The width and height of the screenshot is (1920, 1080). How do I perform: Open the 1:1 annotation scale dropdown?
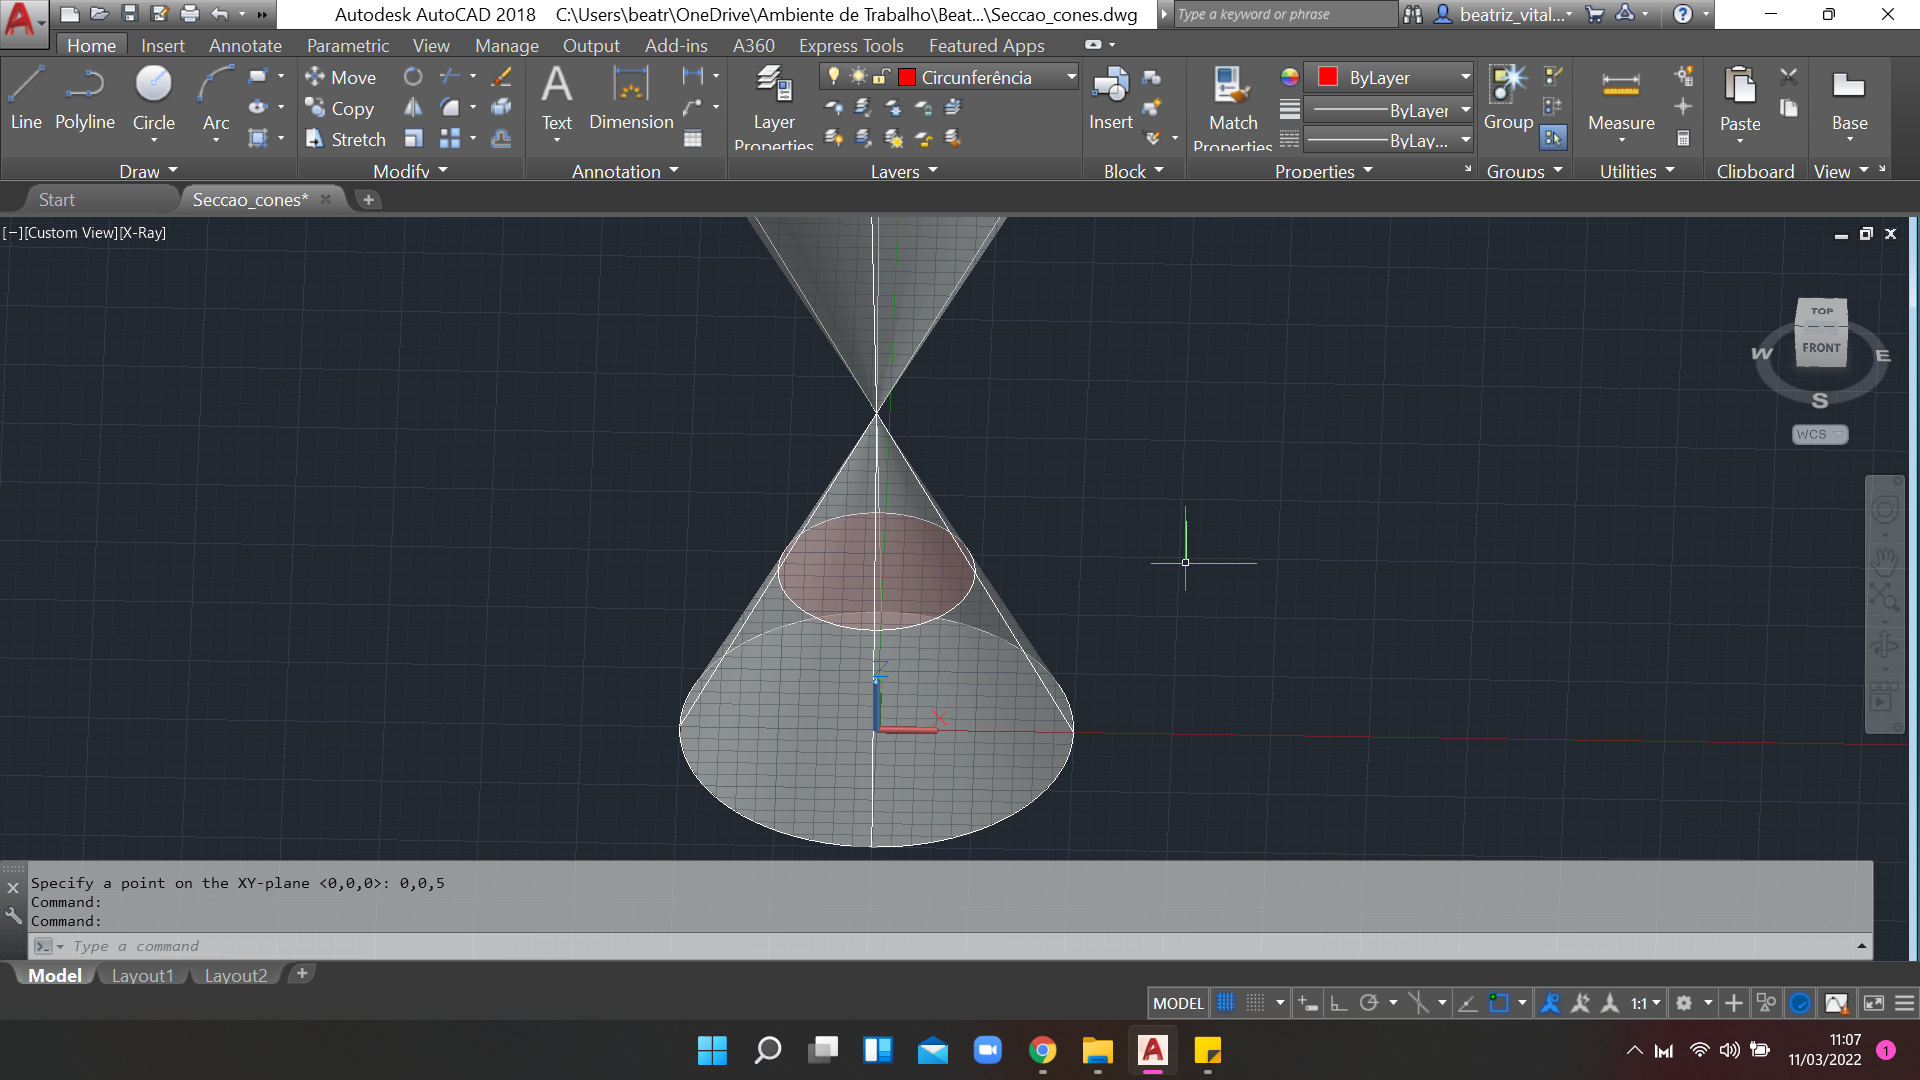point(1646,1003)
